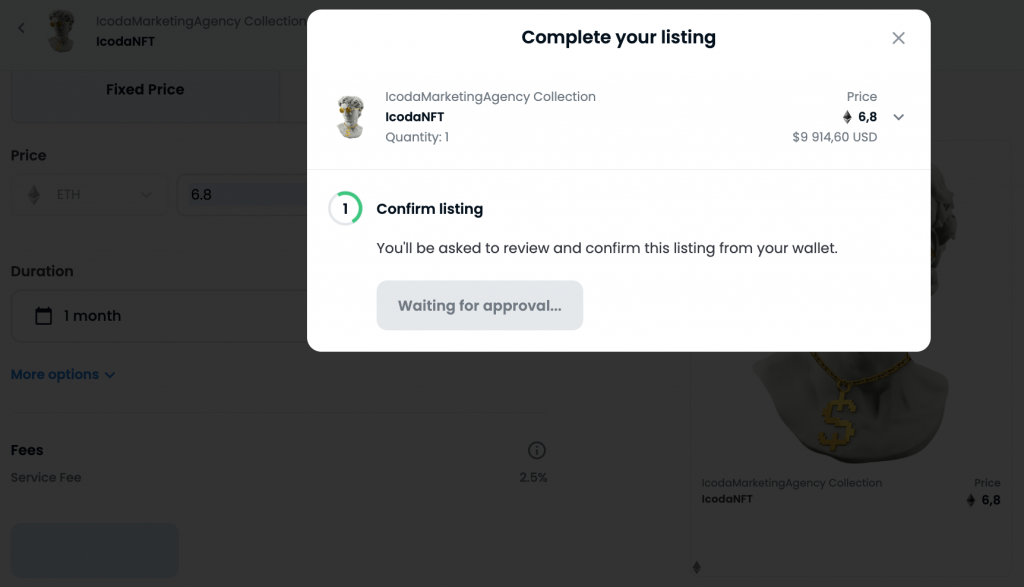Click the NFT bust thumbnail in dialog

351,117
